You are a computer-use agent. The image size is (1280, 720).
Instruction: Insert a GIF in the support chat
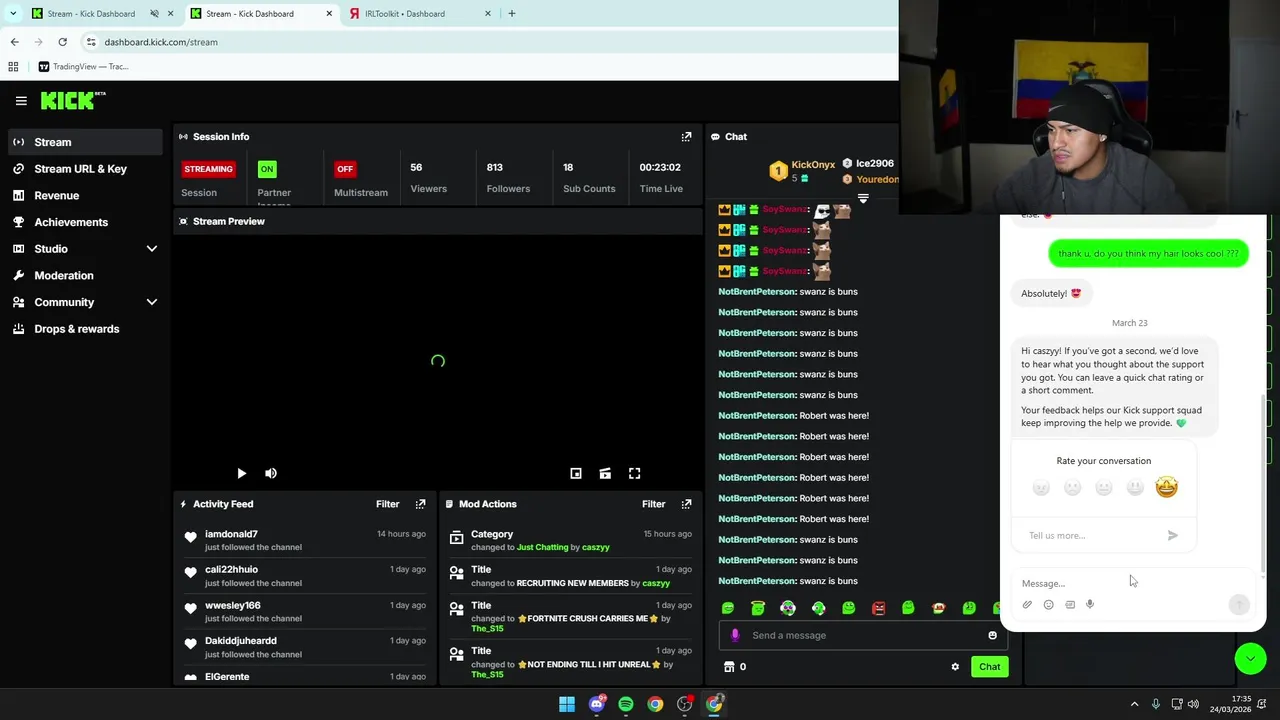(x=1070, y=605)
